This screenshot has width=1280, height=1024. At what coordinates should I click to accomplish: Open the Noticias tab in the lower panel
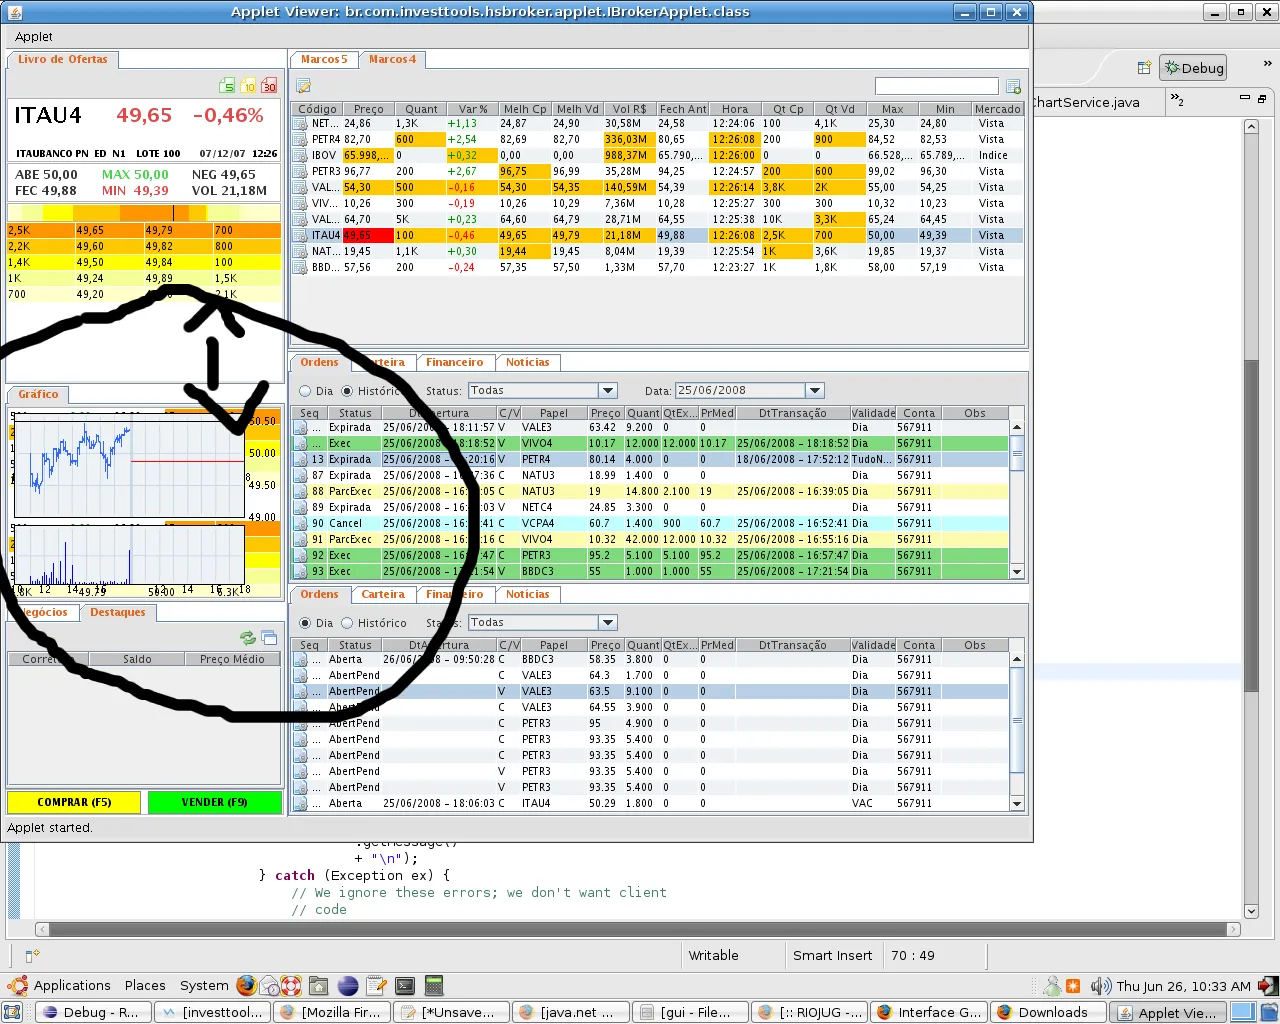(527, 595)
